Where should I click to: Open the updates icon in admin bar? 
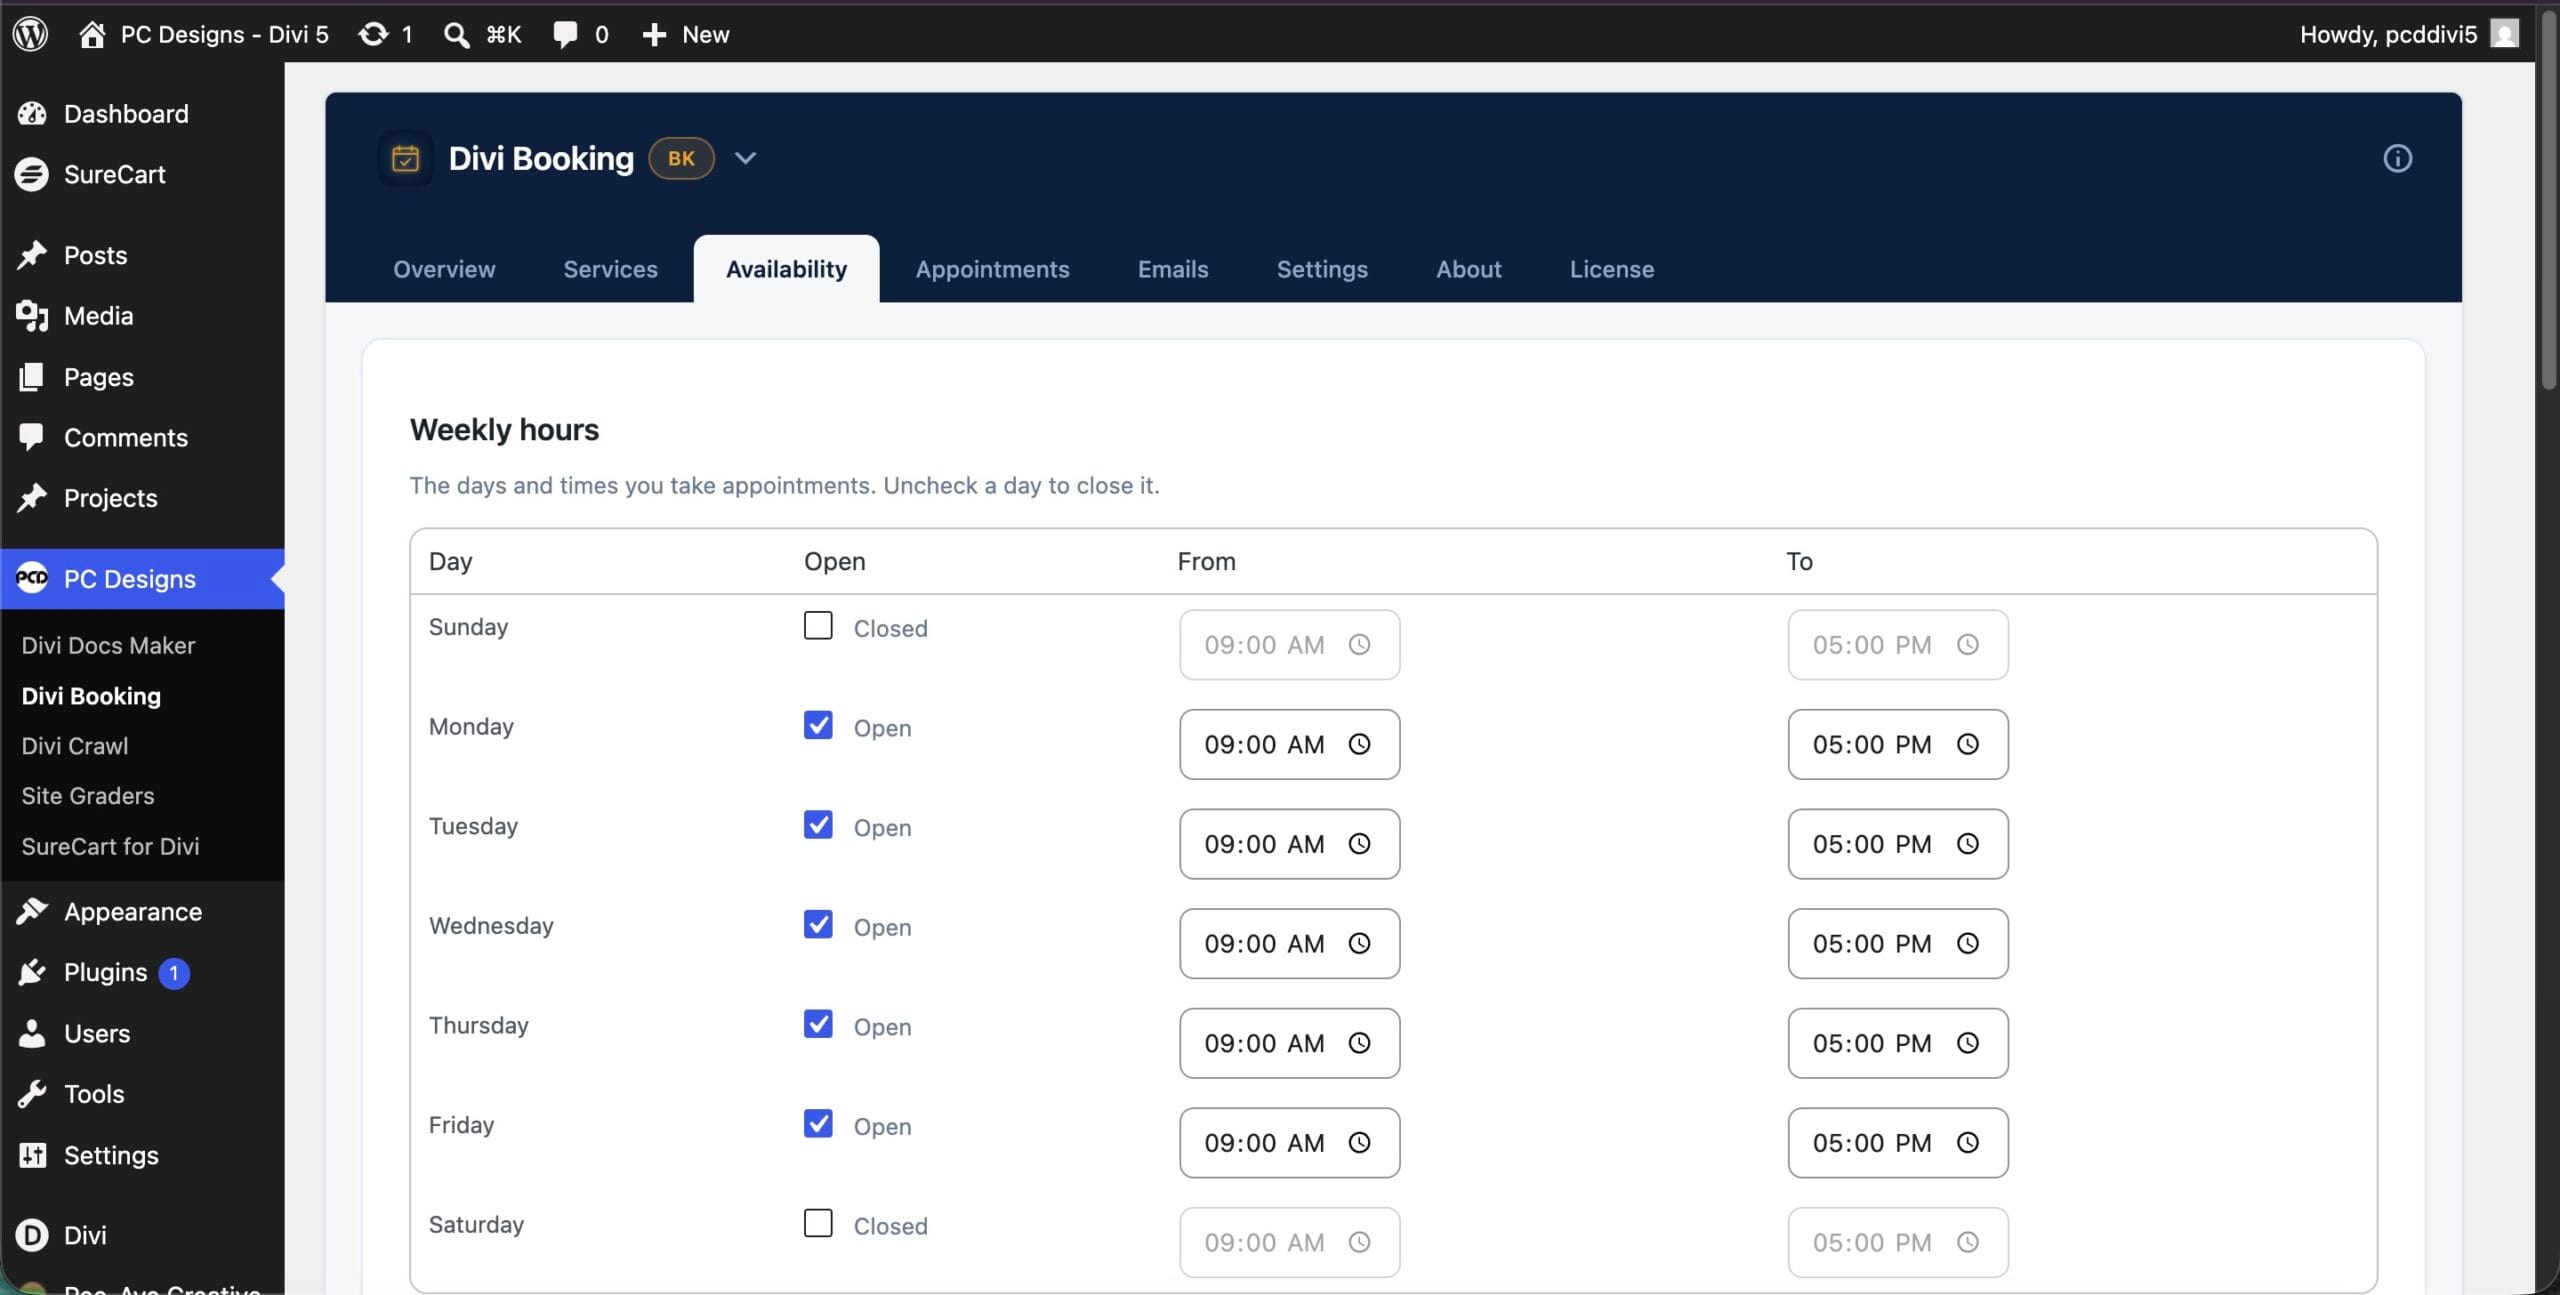tap(373, 34)
